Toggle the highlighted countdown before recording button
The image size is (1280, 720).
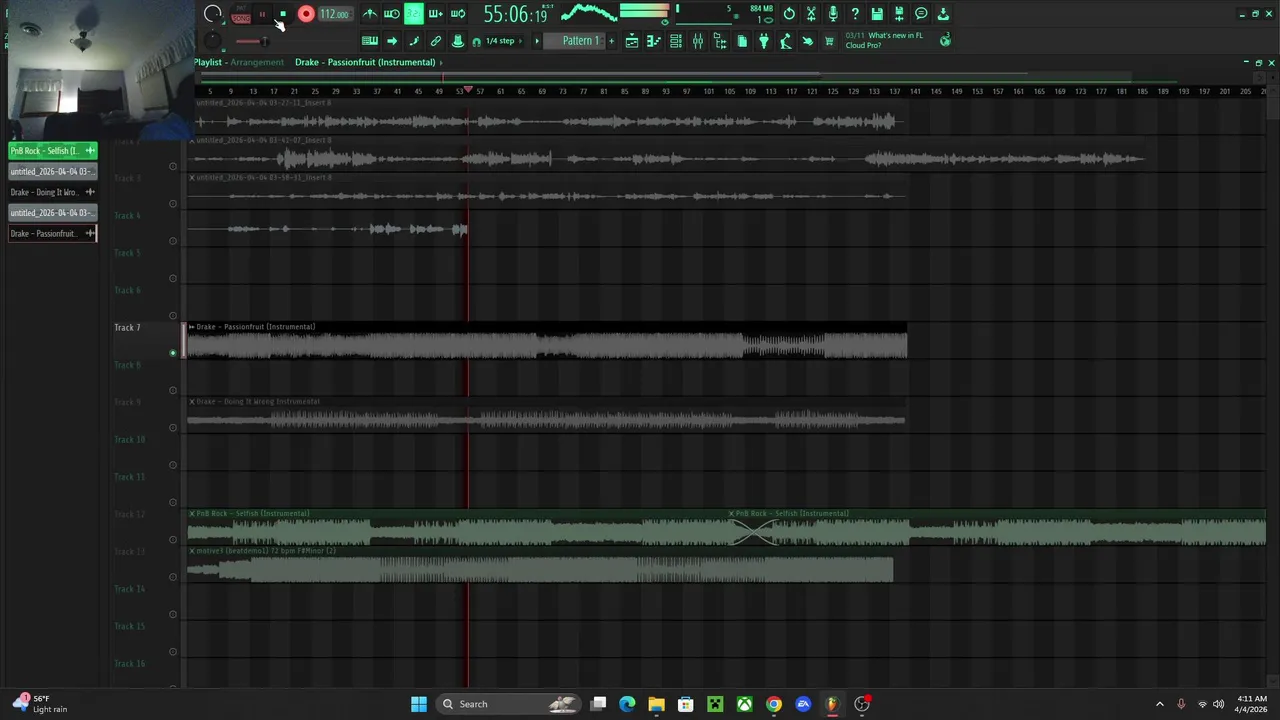coord(413,14)
